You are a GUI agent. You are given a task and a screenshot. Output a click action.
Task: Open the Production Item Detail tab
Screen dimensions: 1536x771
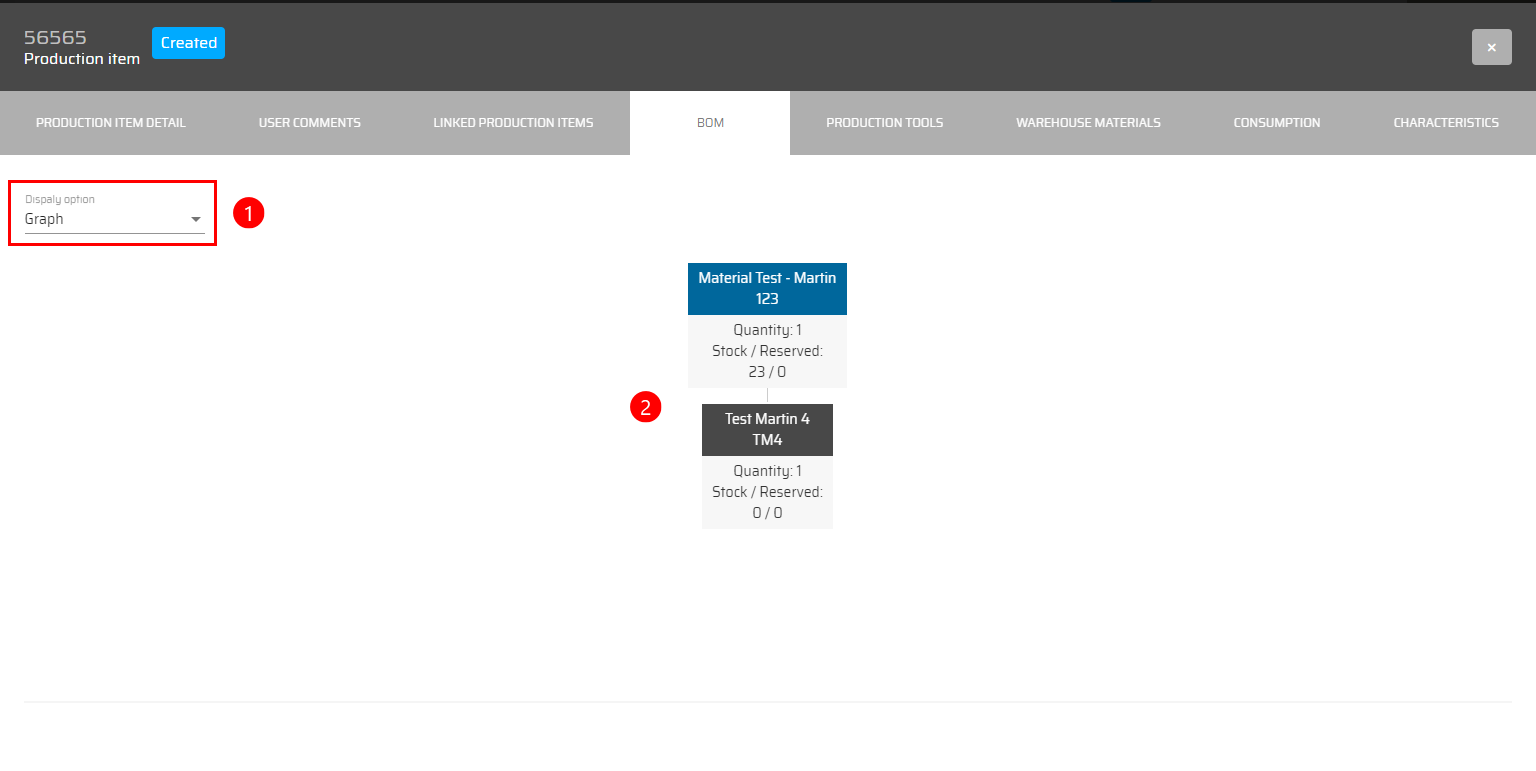[111, 123]
